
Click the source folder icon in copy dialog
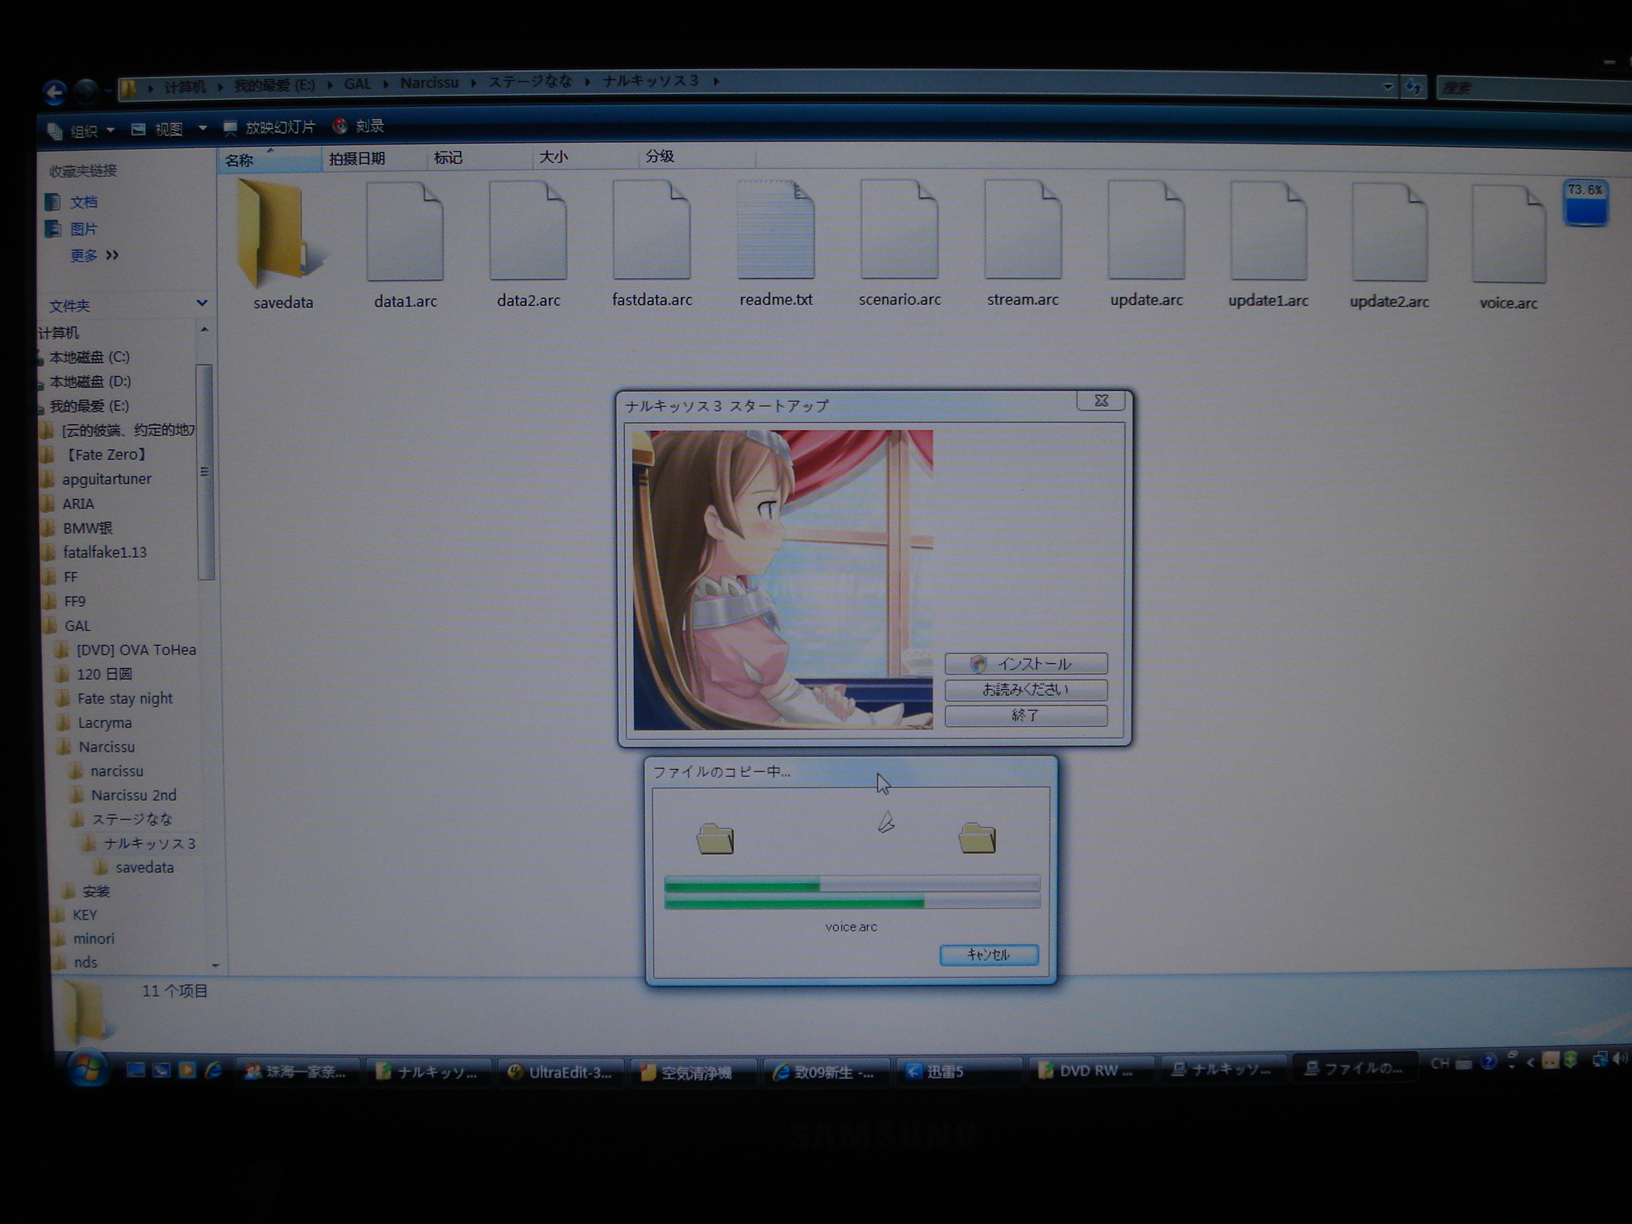(x=715, y=838)
